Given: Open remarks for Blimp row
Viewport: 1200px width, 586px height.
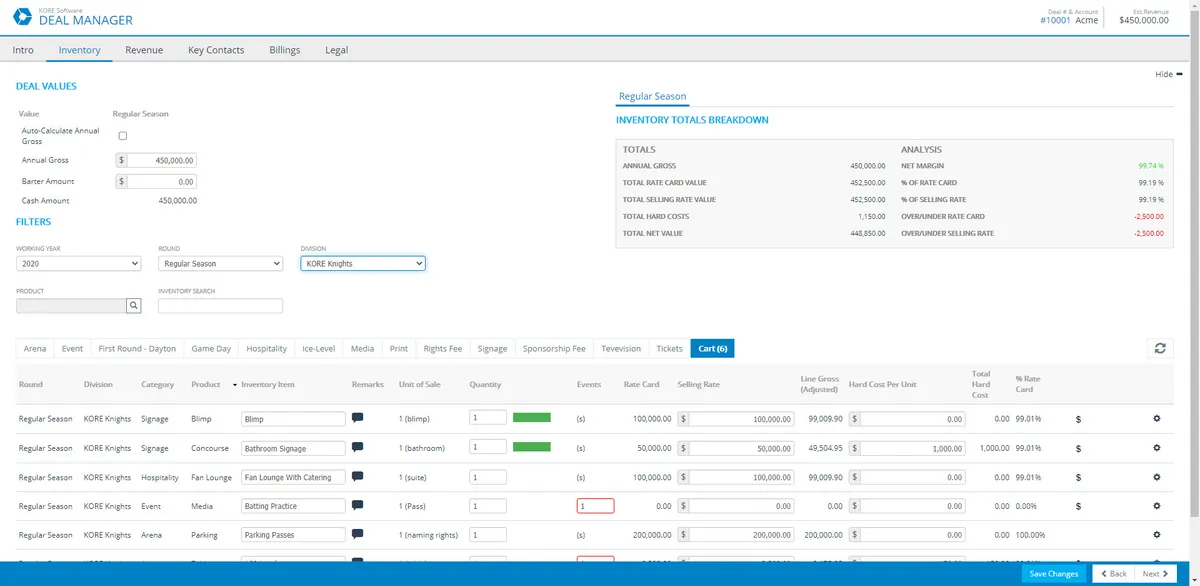Looking at the screenshot, I should click(358, 418).
